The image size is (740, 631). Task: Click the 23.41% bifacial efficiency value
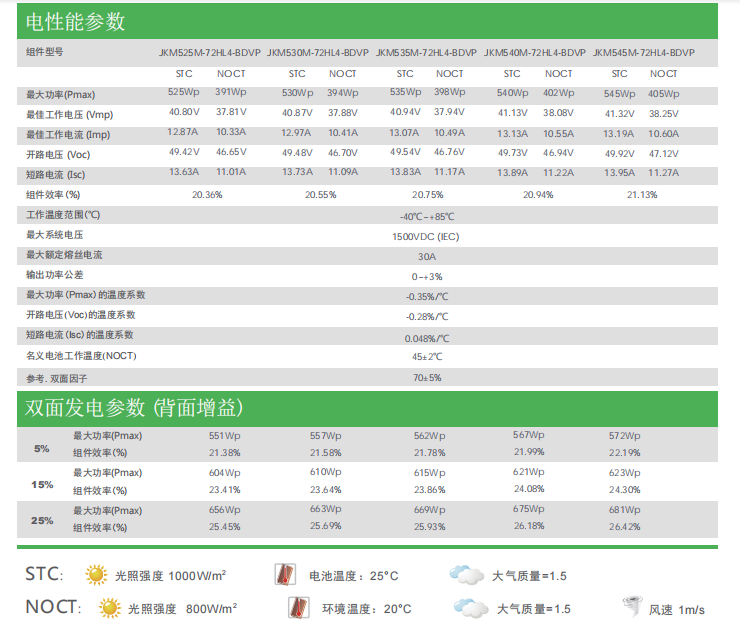click(225, 490)
